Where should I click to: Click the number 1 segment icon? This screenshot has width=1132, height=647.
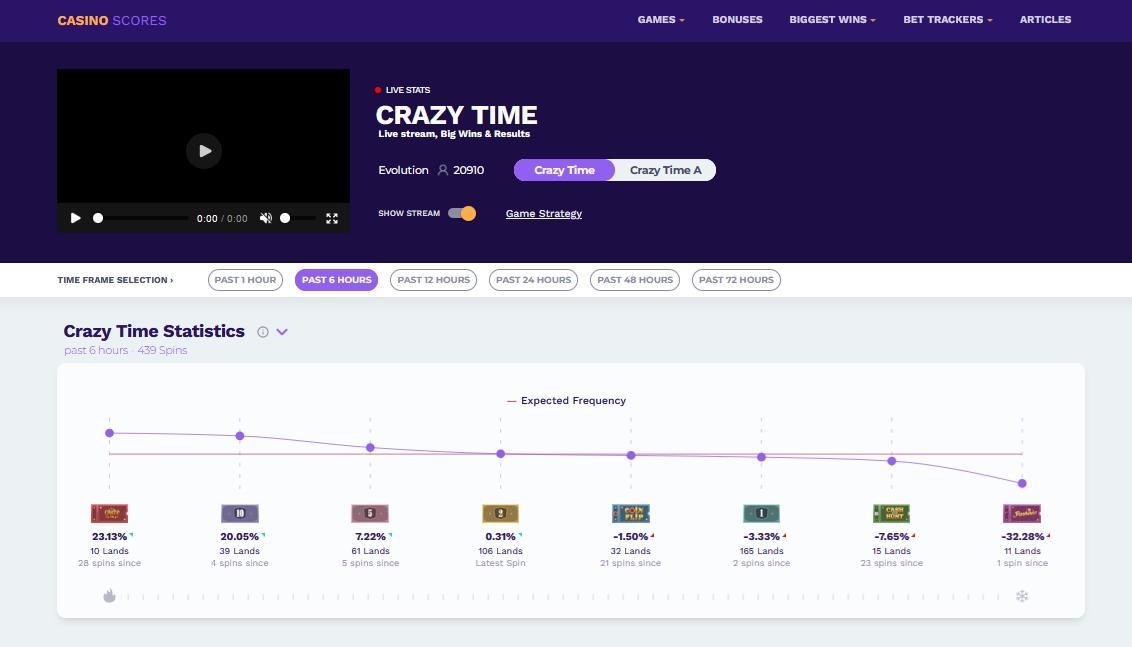[761, 513]
